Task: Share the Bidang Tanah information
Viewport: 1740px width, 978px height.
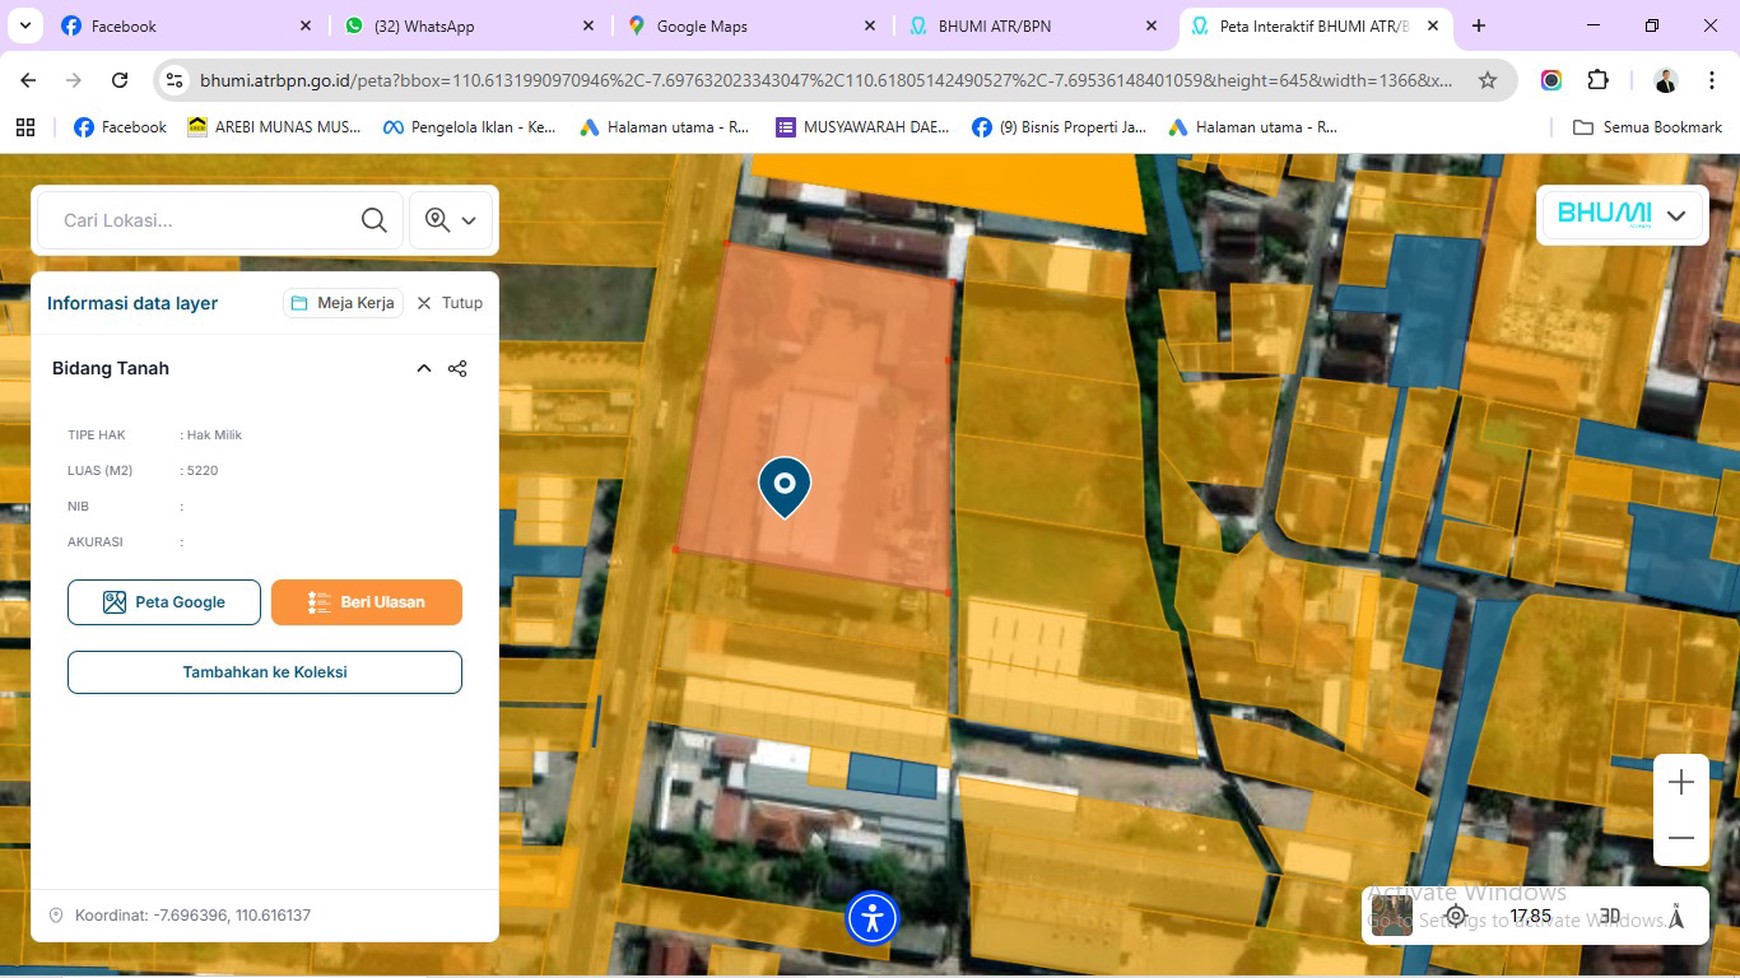Action: coord(458,368)
